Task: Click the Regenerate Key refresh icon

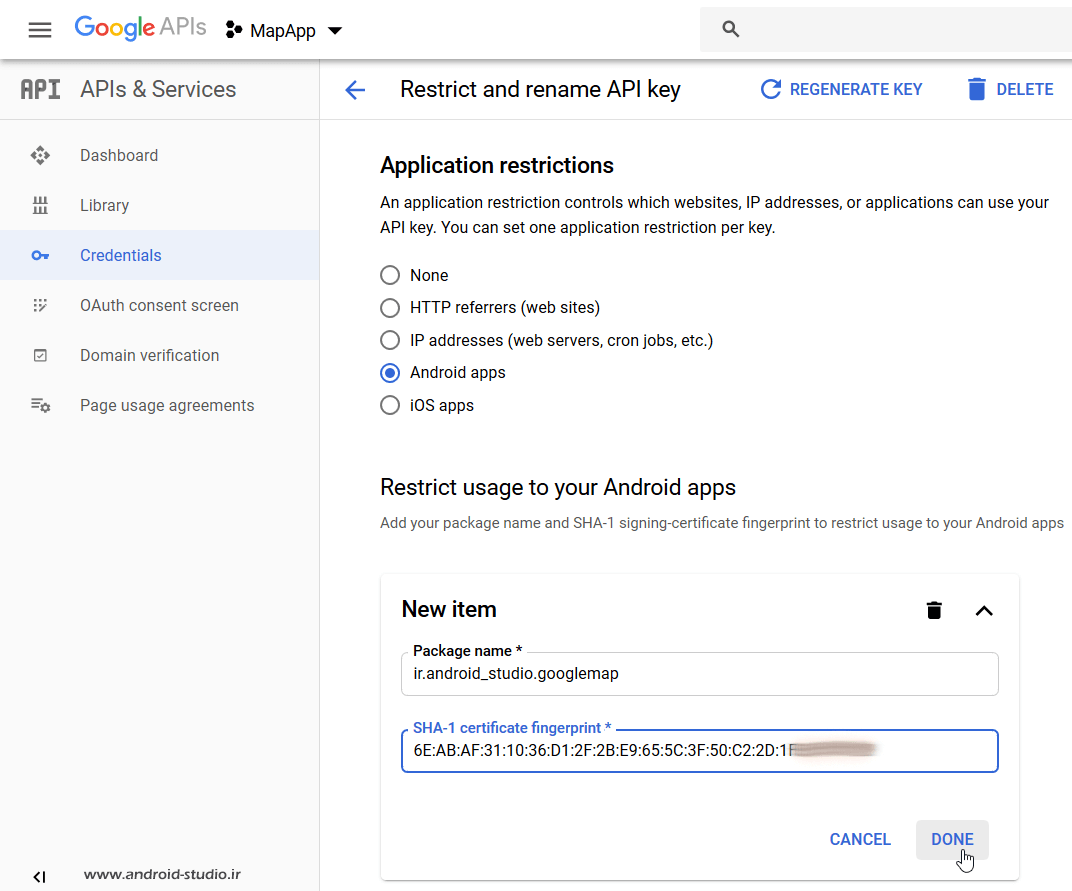Action: 770,90
